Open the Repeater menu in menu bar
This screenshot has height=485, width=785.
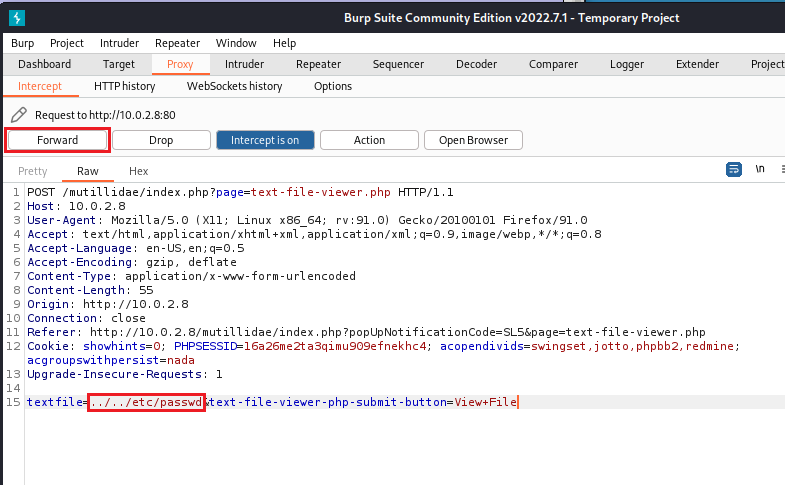(177, 43)
